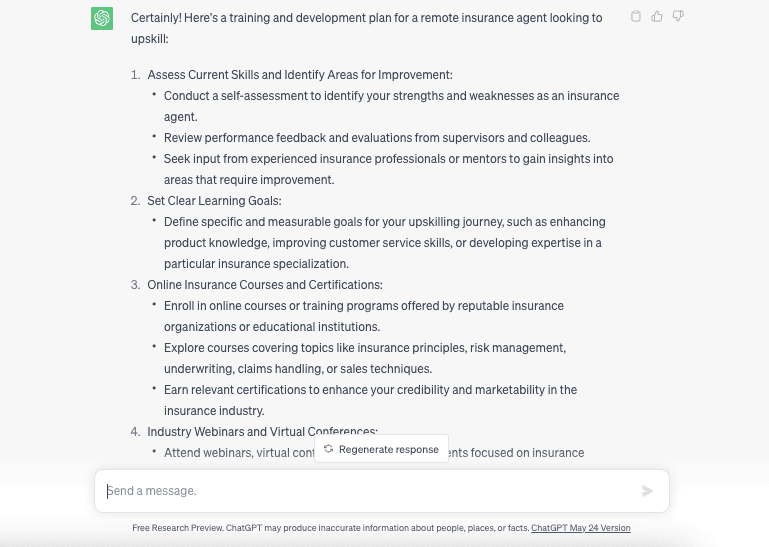This screenshot has width=769, height=547.
Task: Open the ChatGPT May 24 Version link
Action: [581, 528]
